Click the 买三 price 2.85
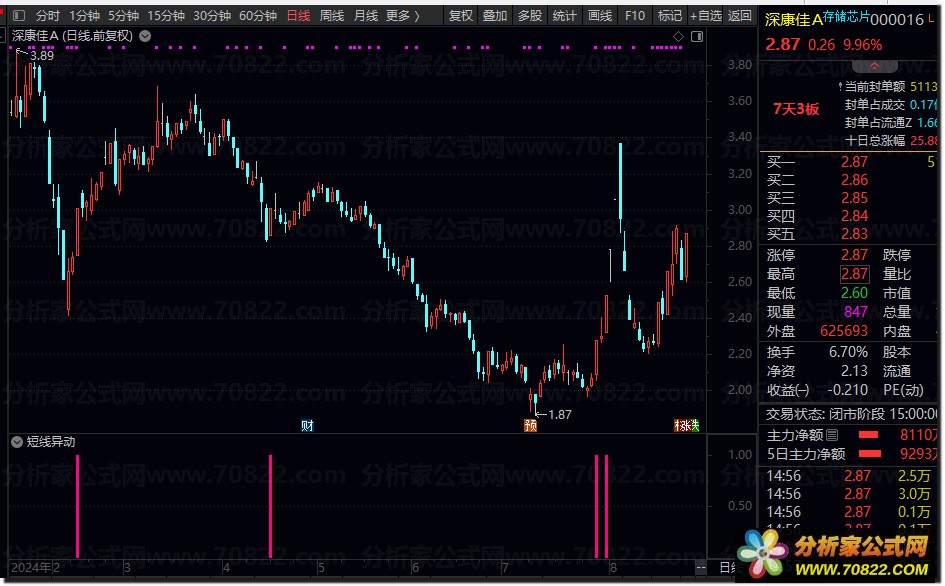This screenshot has width=945, height=586. (x=855, y=198)
